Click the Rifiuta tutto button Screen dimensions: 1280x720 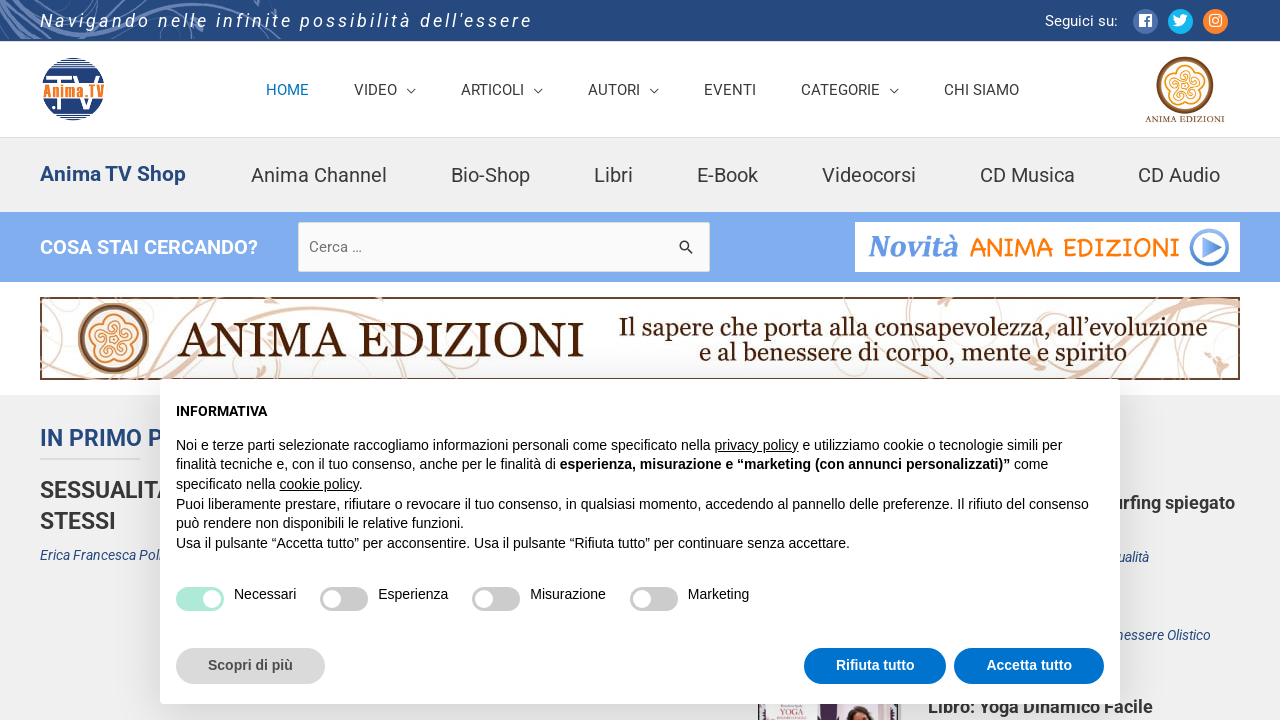[x=875, y=666]
